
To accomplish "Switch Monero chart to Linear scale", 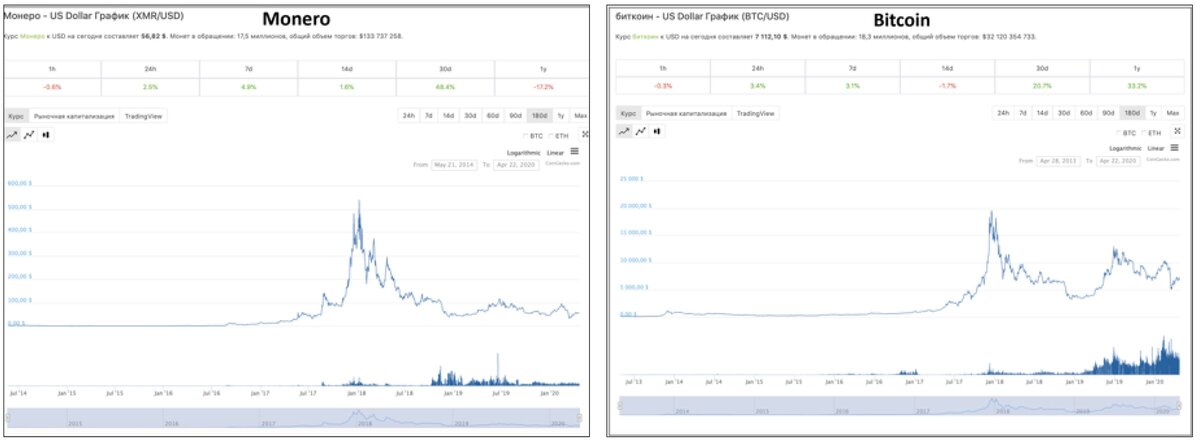I will coord(555,151).
